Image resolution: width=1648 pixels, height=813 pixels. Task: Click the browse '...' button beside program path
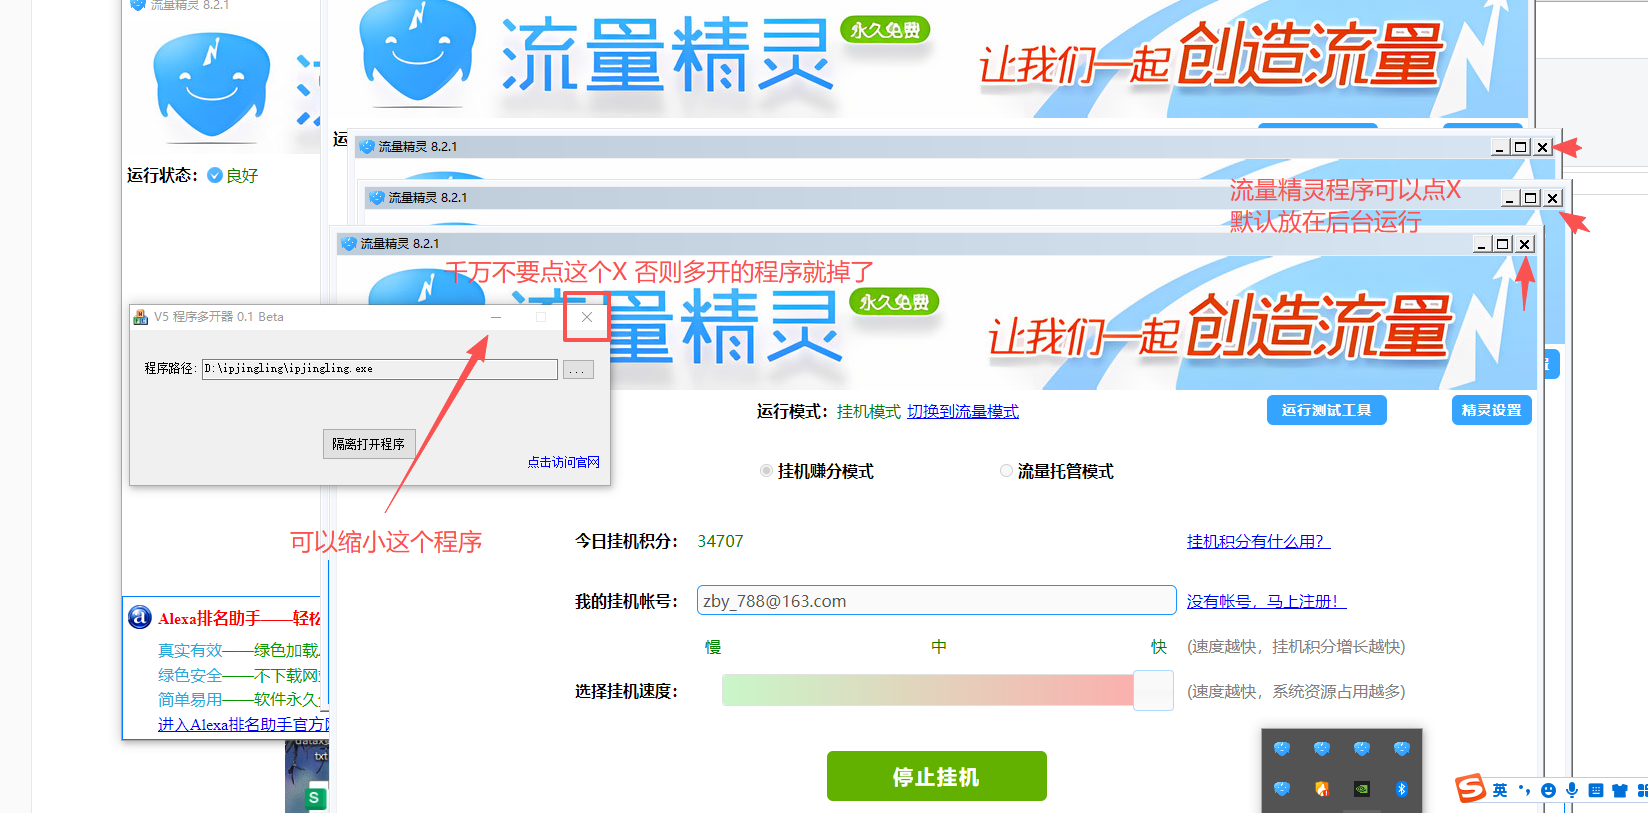578,370
